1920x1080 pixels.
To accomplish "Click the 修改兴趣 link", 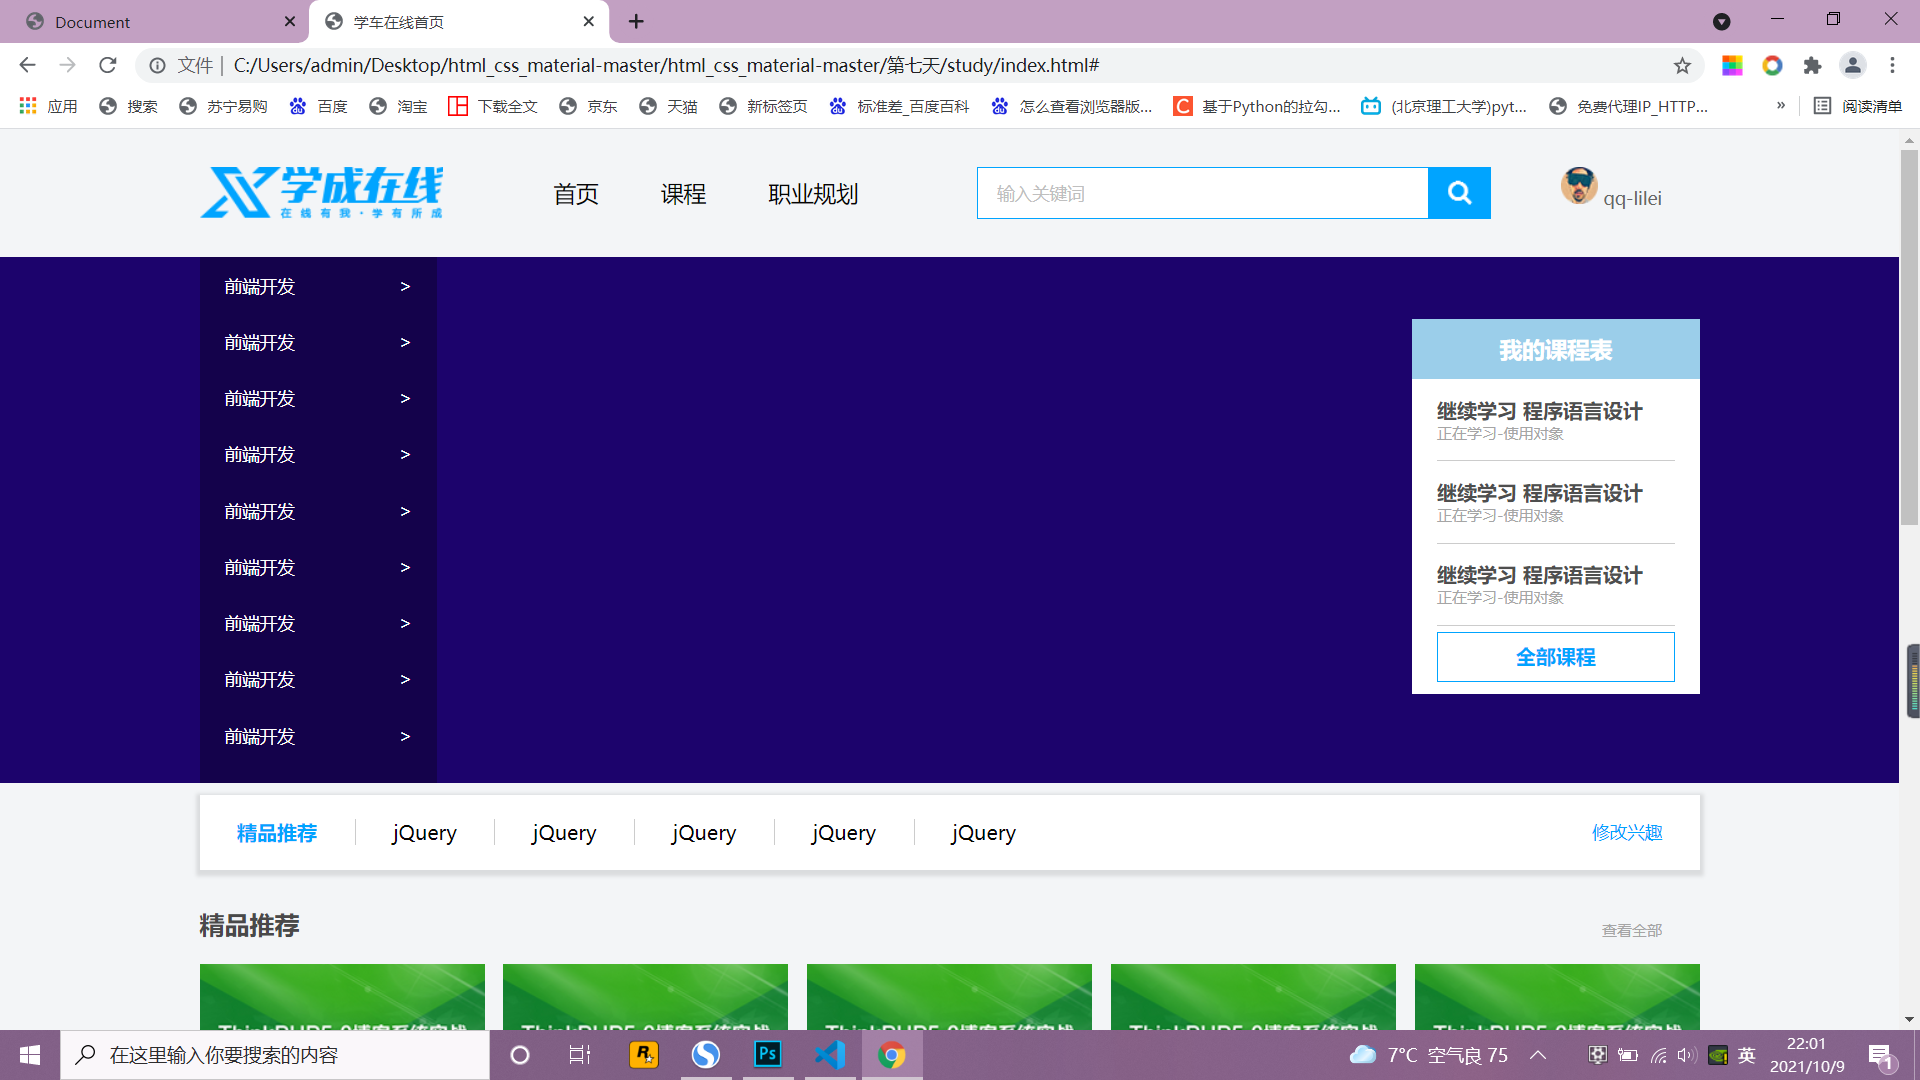I will 1627,832.
